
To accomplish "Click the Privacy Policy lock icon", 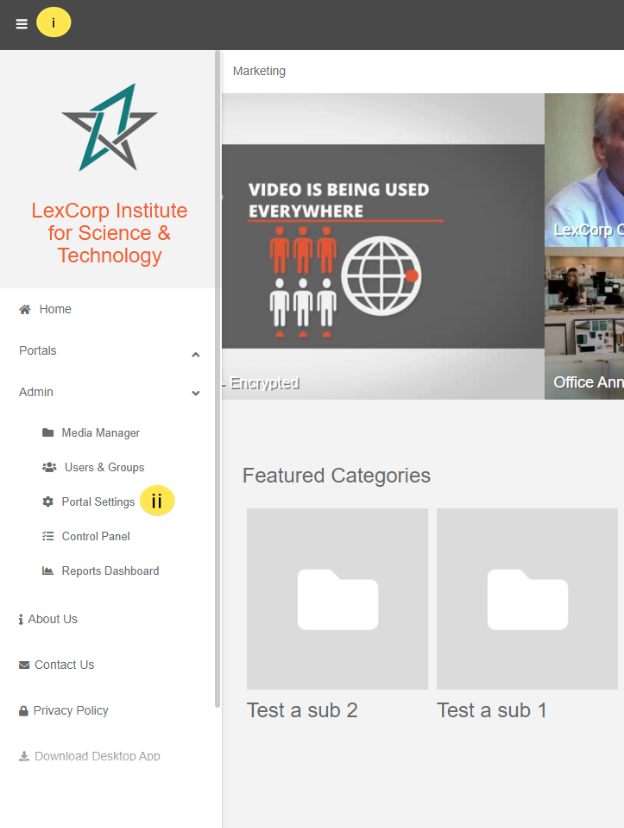I will pyautogui.click(x=23, y=711).
